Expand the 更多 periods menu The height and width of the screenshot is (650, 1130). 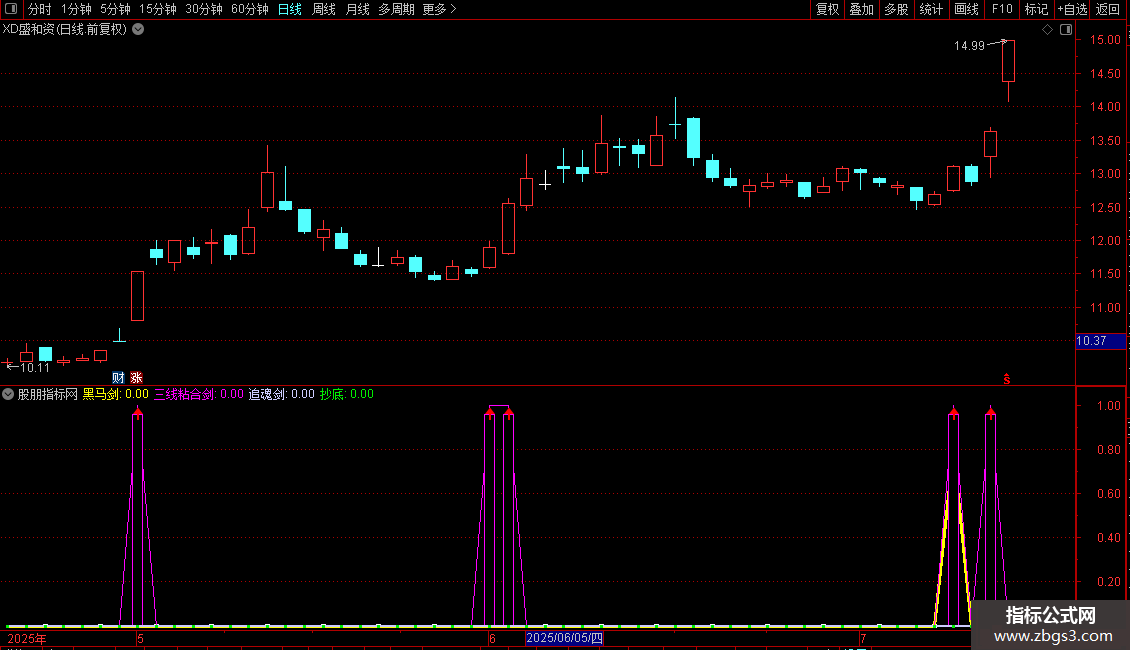coord(440,9)
